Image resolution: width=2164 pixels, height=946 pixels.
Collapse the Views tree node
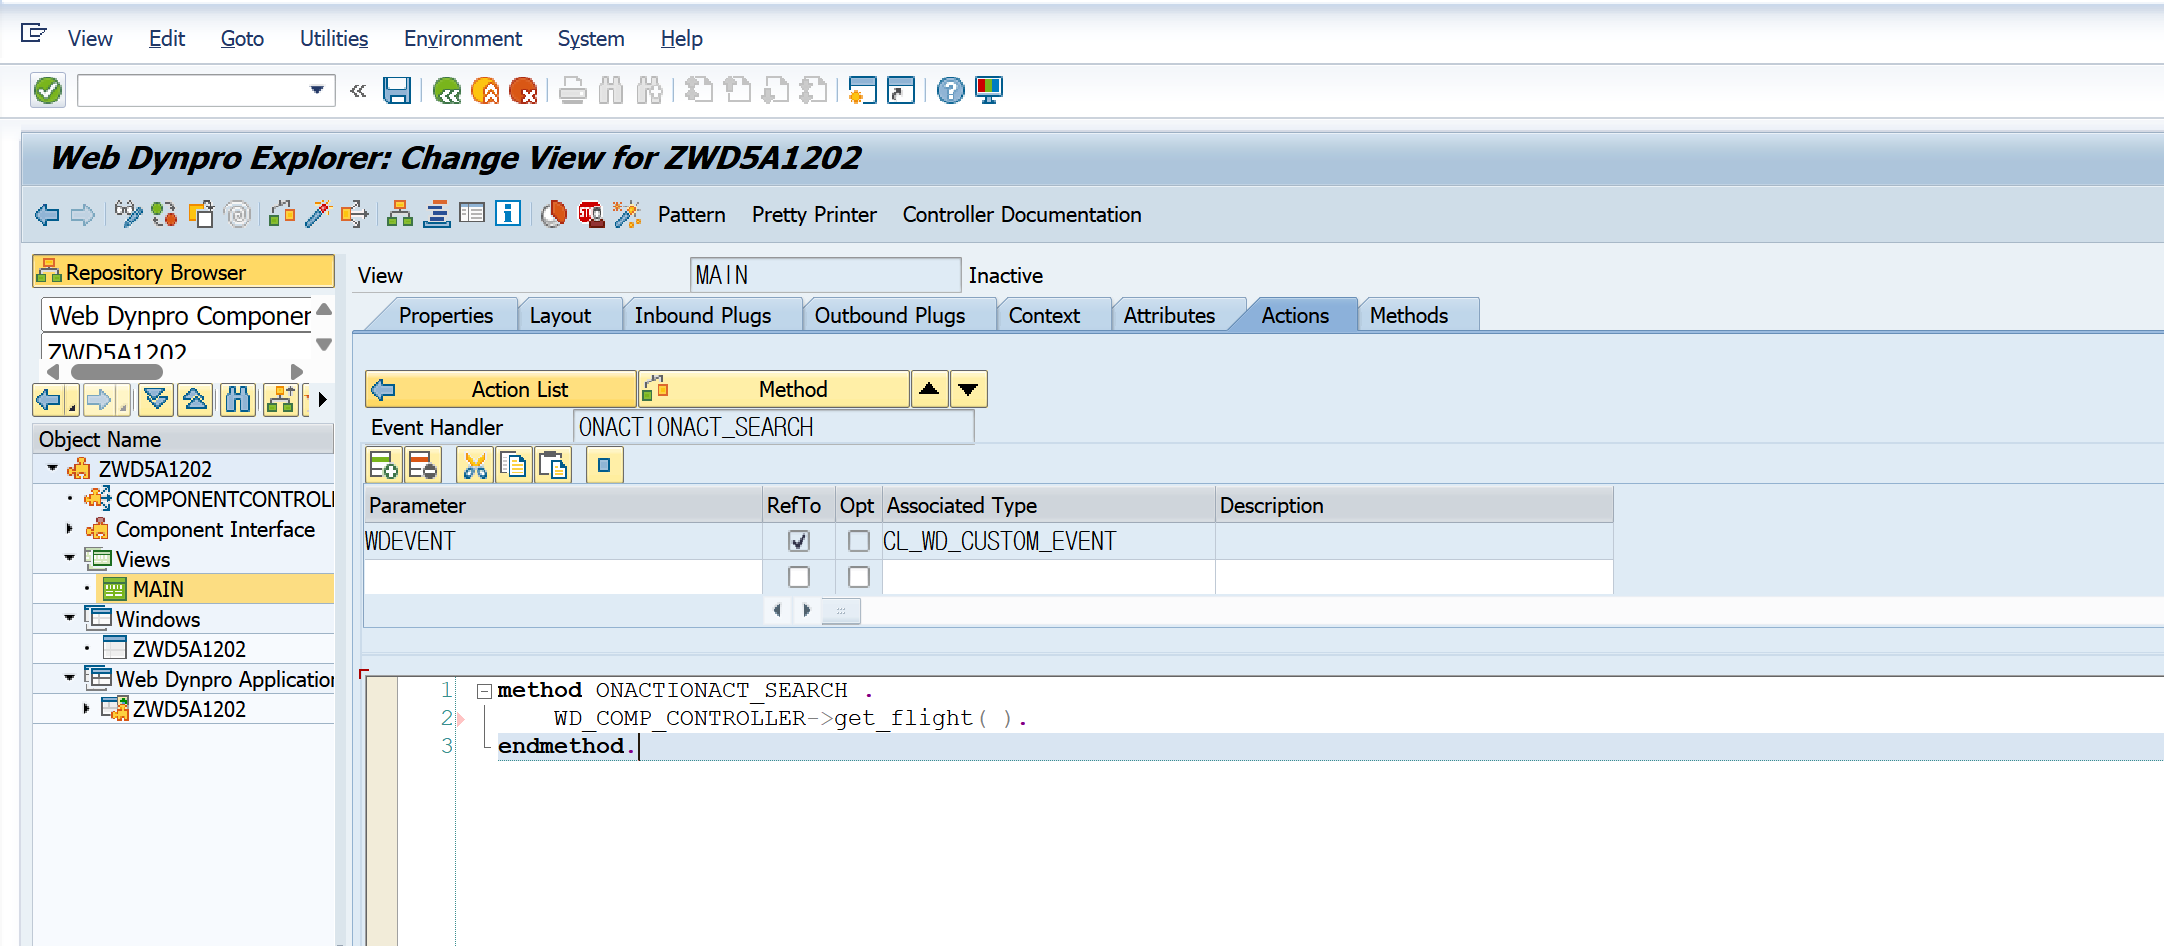70,558
